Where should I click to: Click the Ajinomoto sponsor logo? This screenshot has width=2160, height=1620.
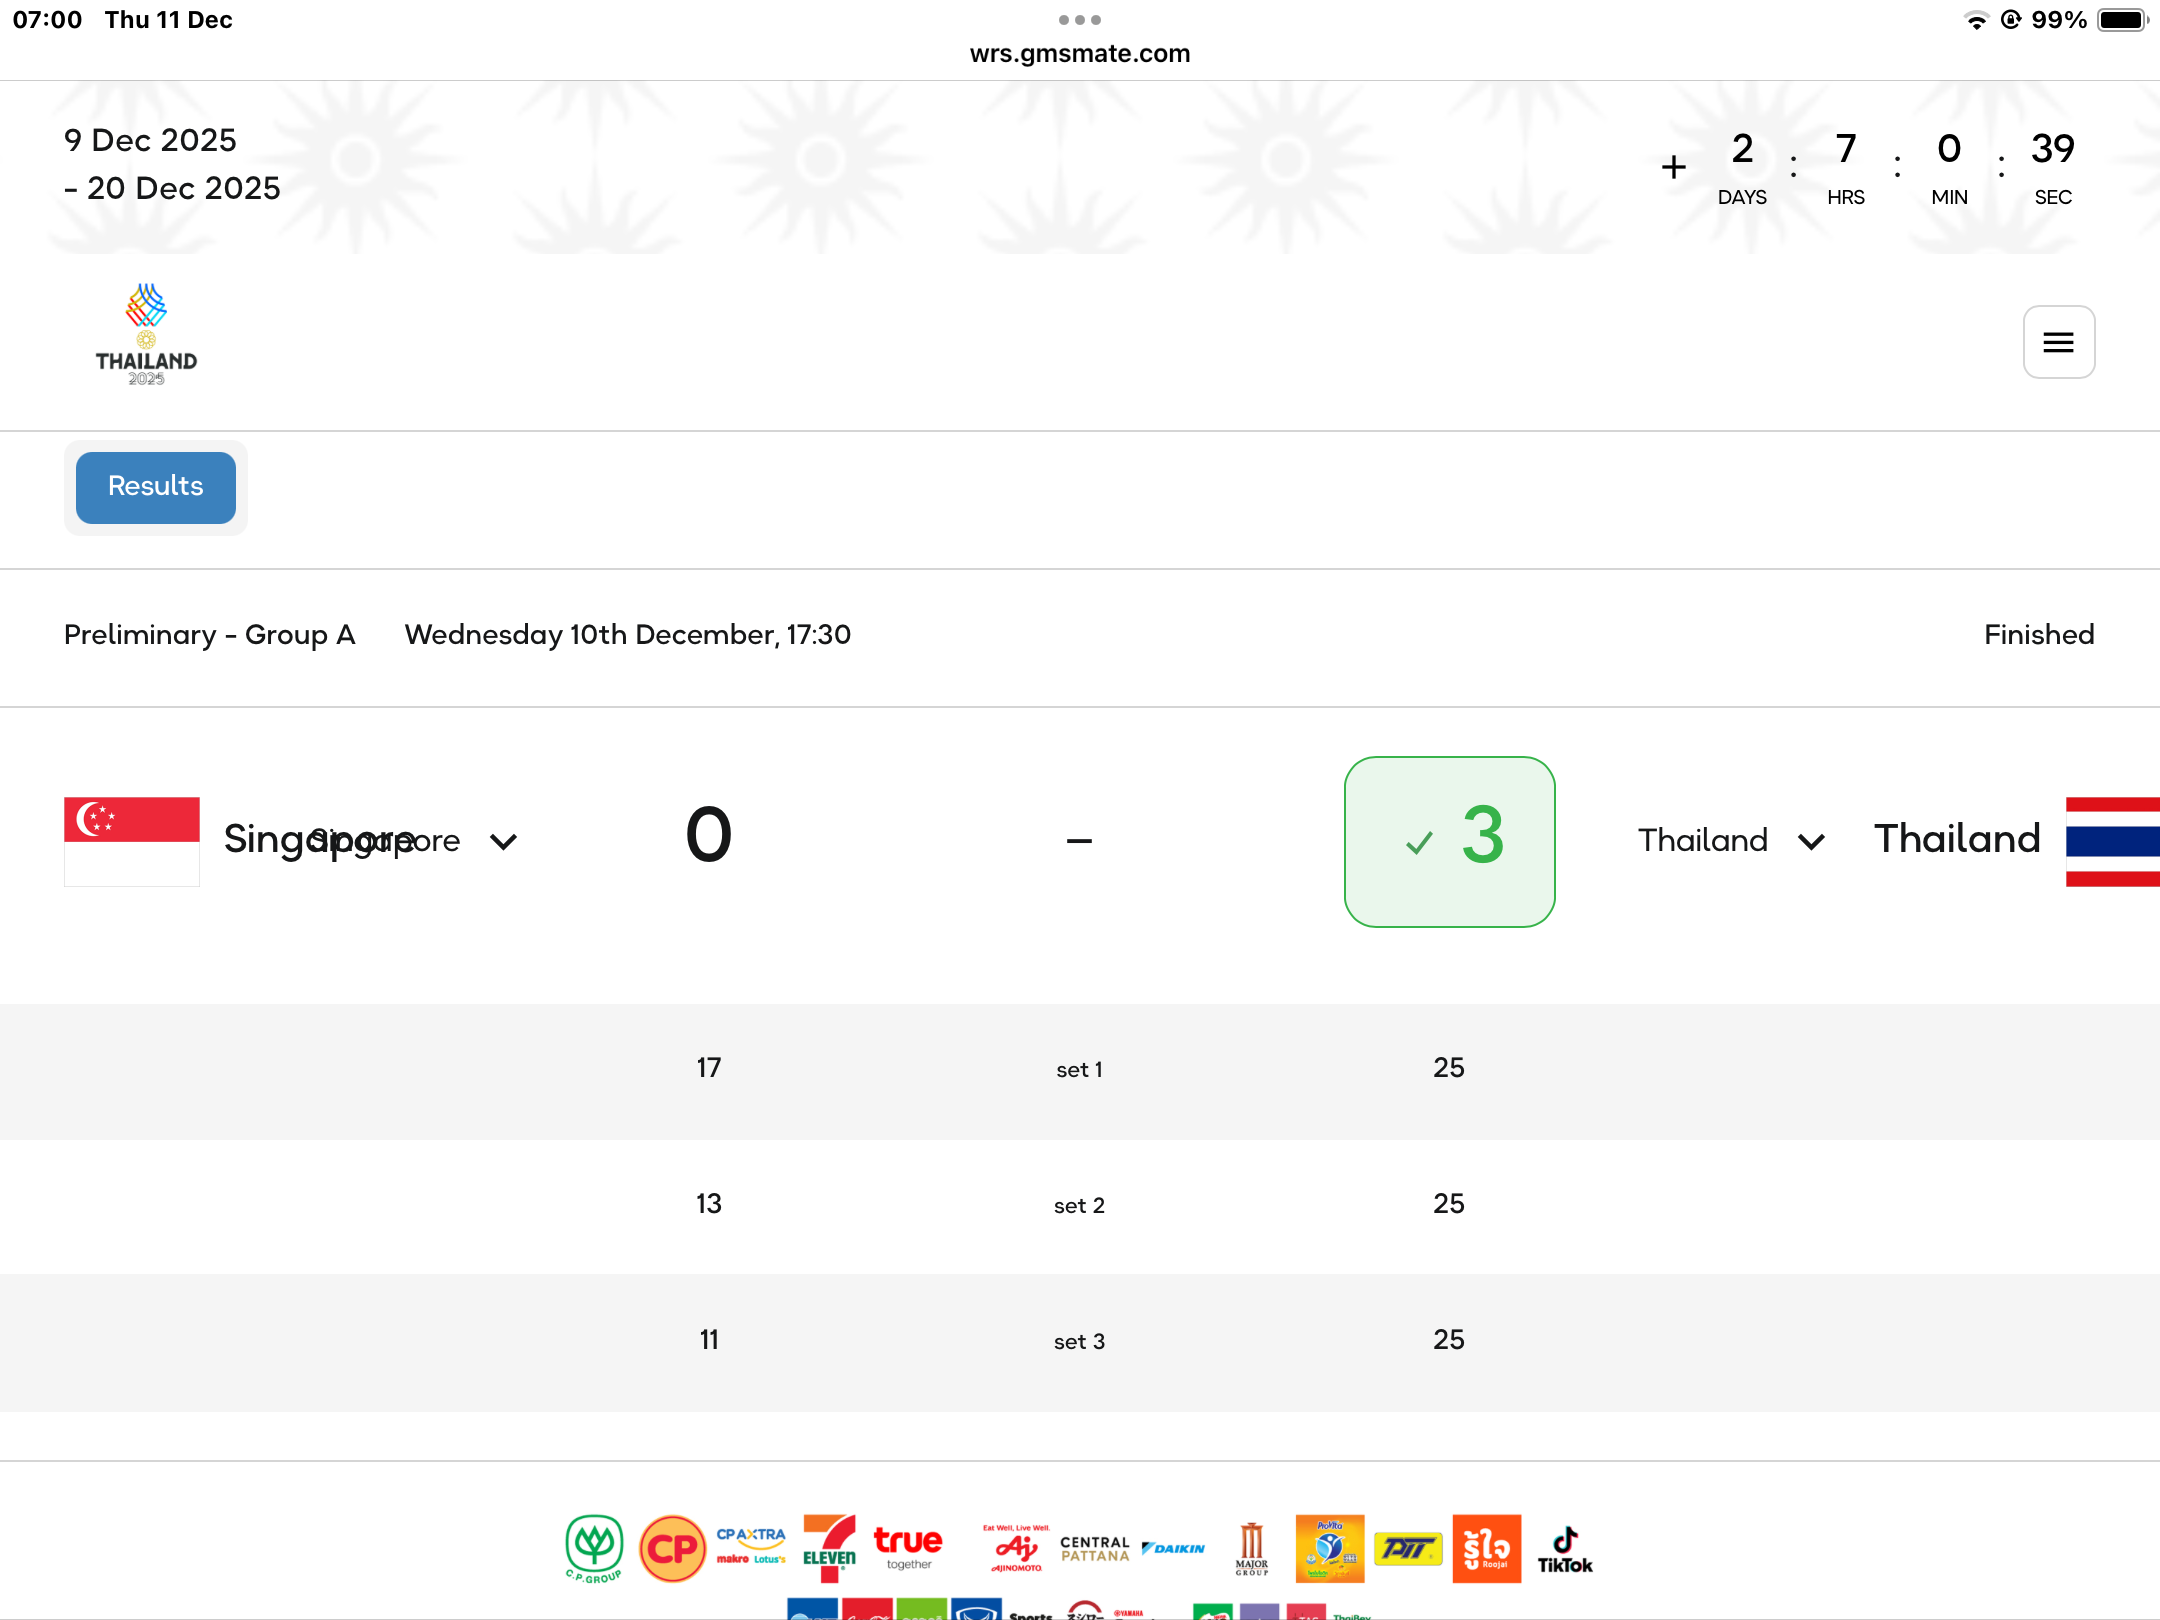point(1016,1549)
